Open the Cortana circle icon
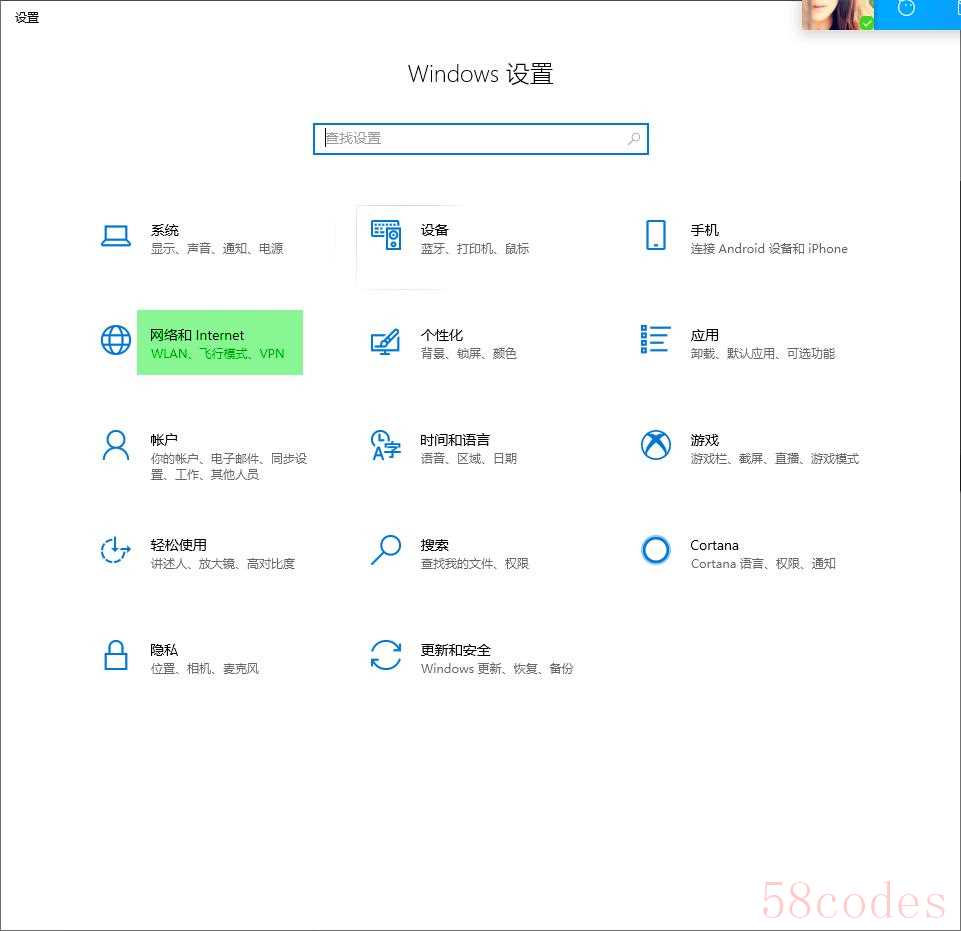Viewport: 961px width, 931px height. click(656, 550)
